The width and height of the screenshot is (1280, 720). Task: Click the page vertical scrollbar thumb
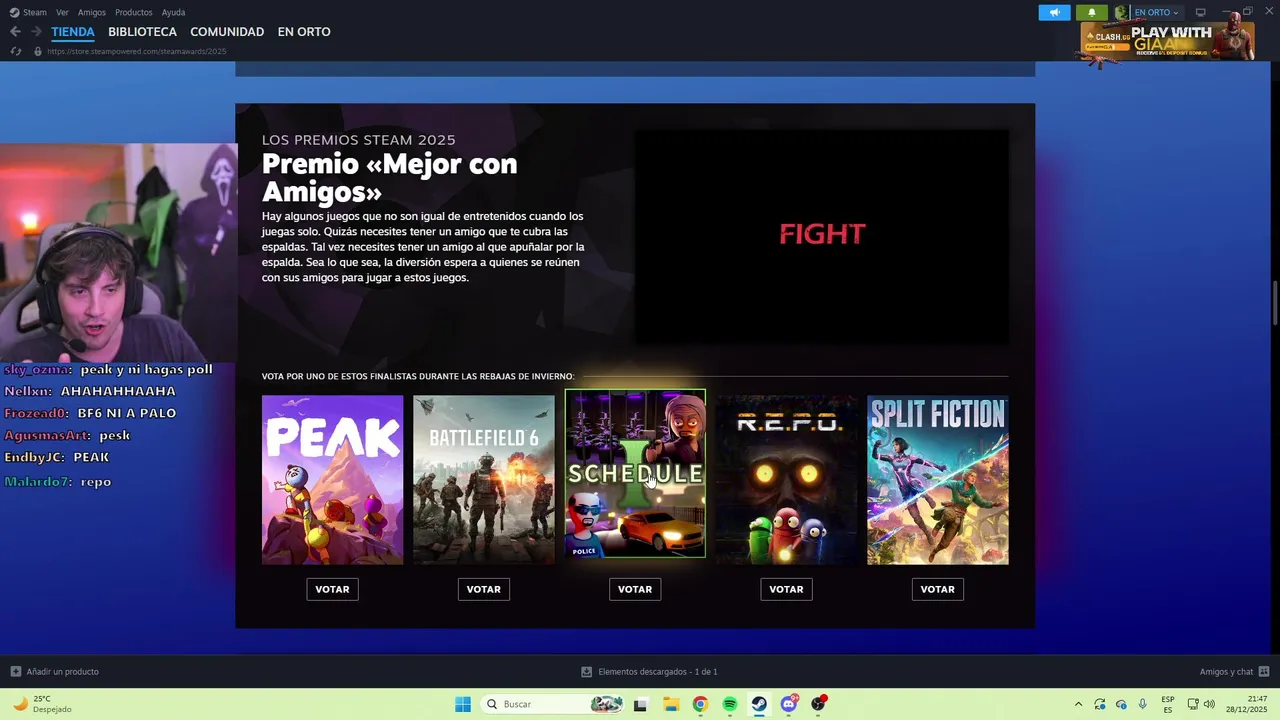tap(1275, 303)
